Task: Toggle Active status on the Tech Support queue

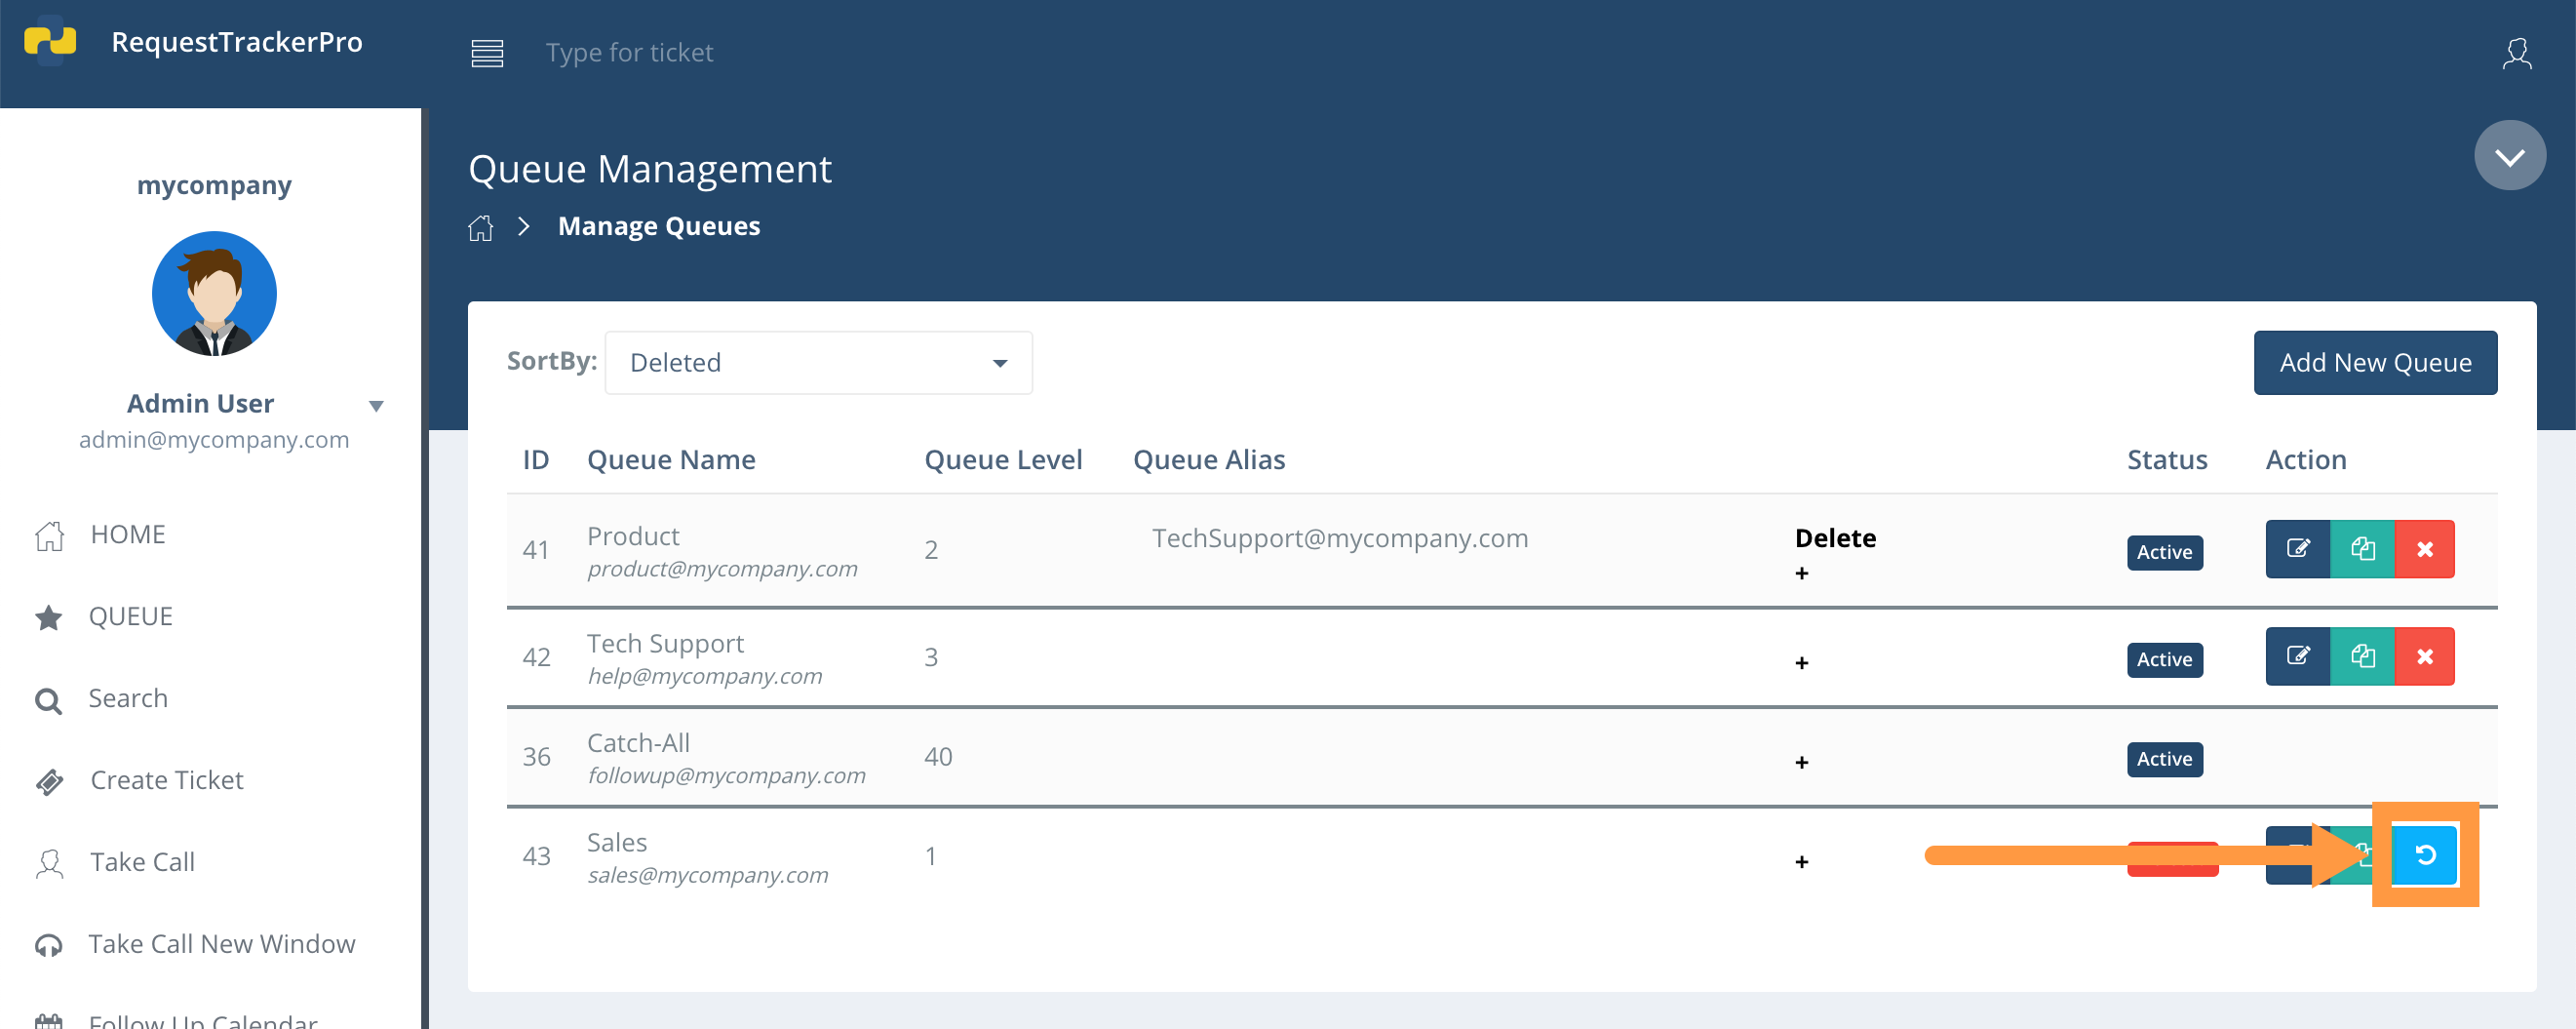Action: pyautogui.click(x=2164, y=659)
